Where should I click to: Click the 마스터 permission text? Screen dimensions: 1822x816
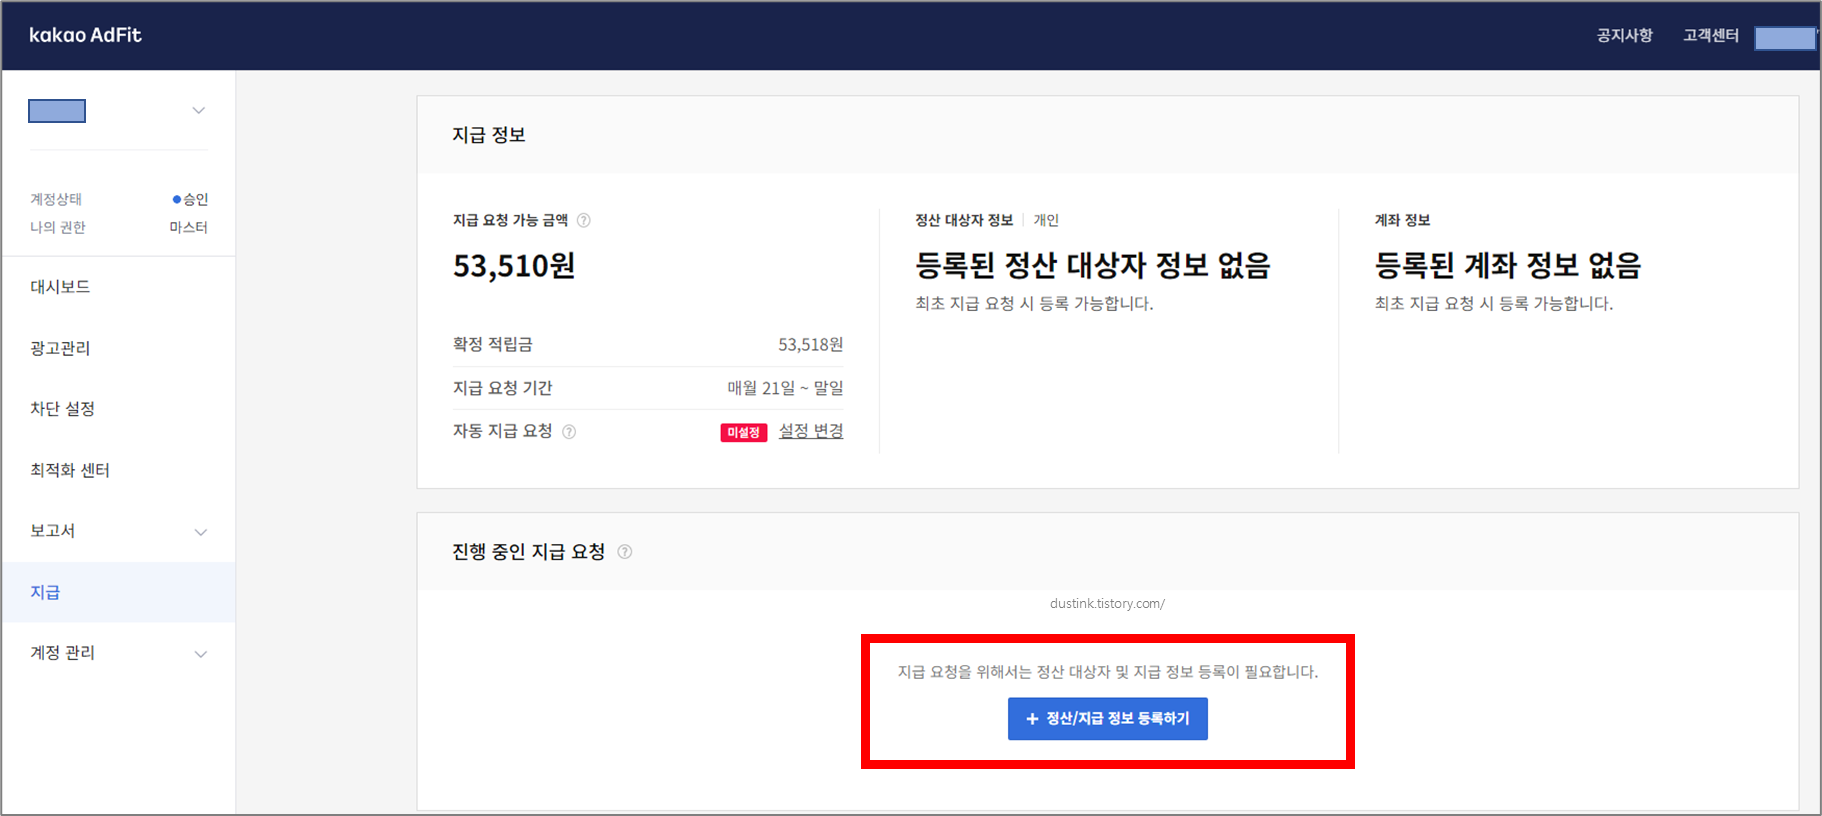click(x=189, y=228)
